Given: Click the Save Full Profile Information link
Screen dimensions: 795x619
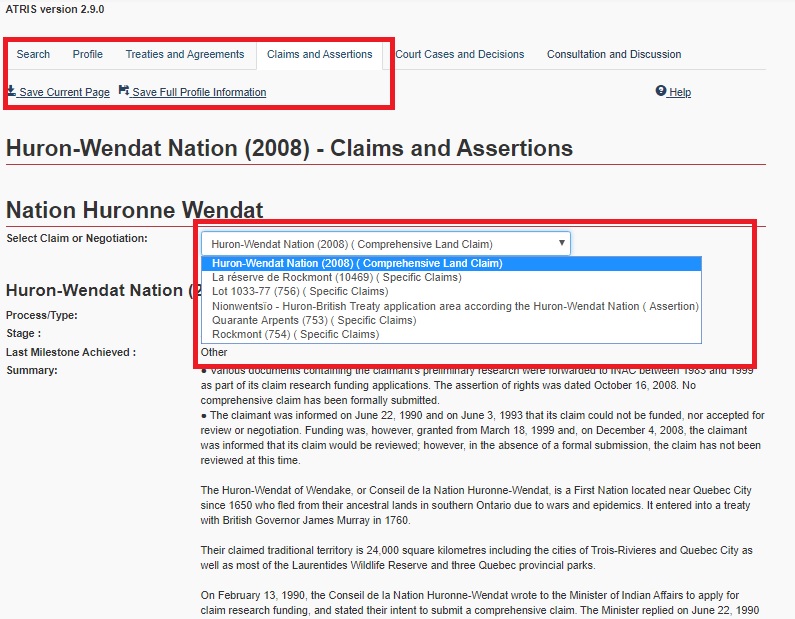Looking at the screenshot, I should tap(199, 92).
